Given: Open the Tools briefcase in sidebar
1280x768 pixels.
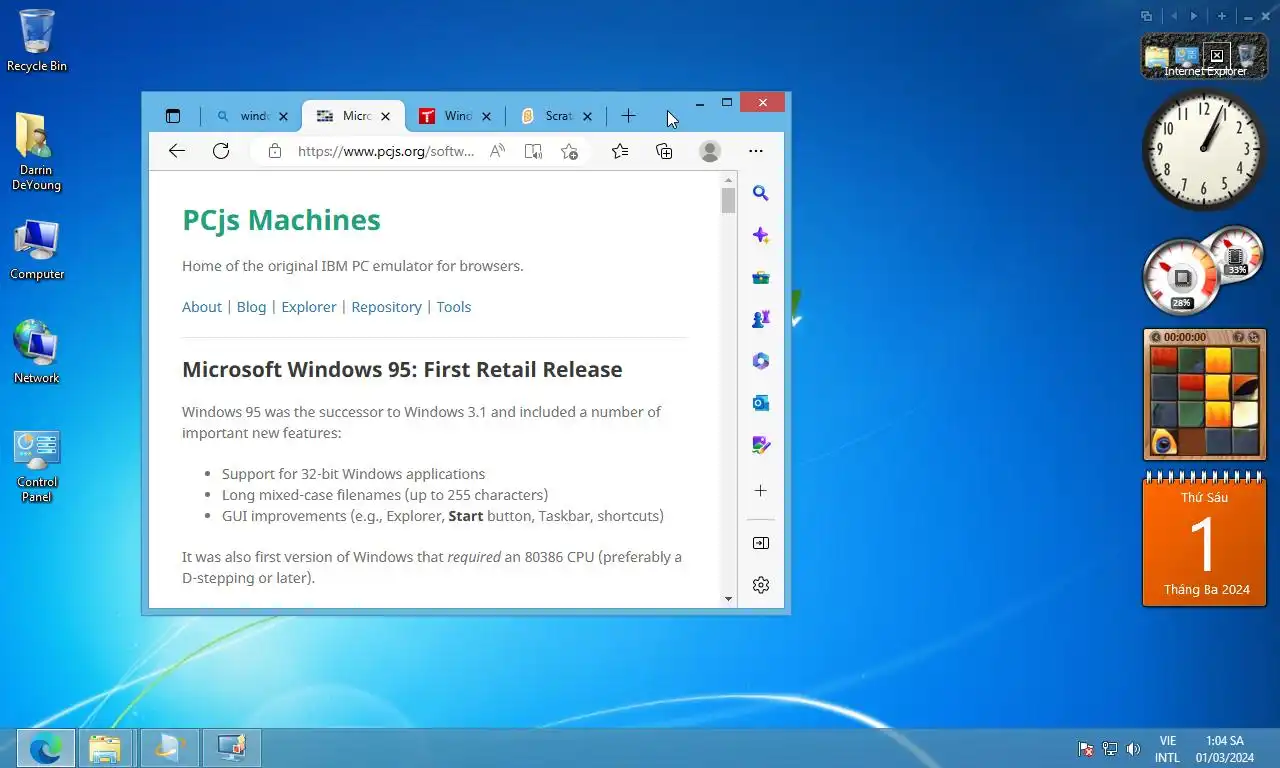Looking at the screenshot, I should 761,278.
